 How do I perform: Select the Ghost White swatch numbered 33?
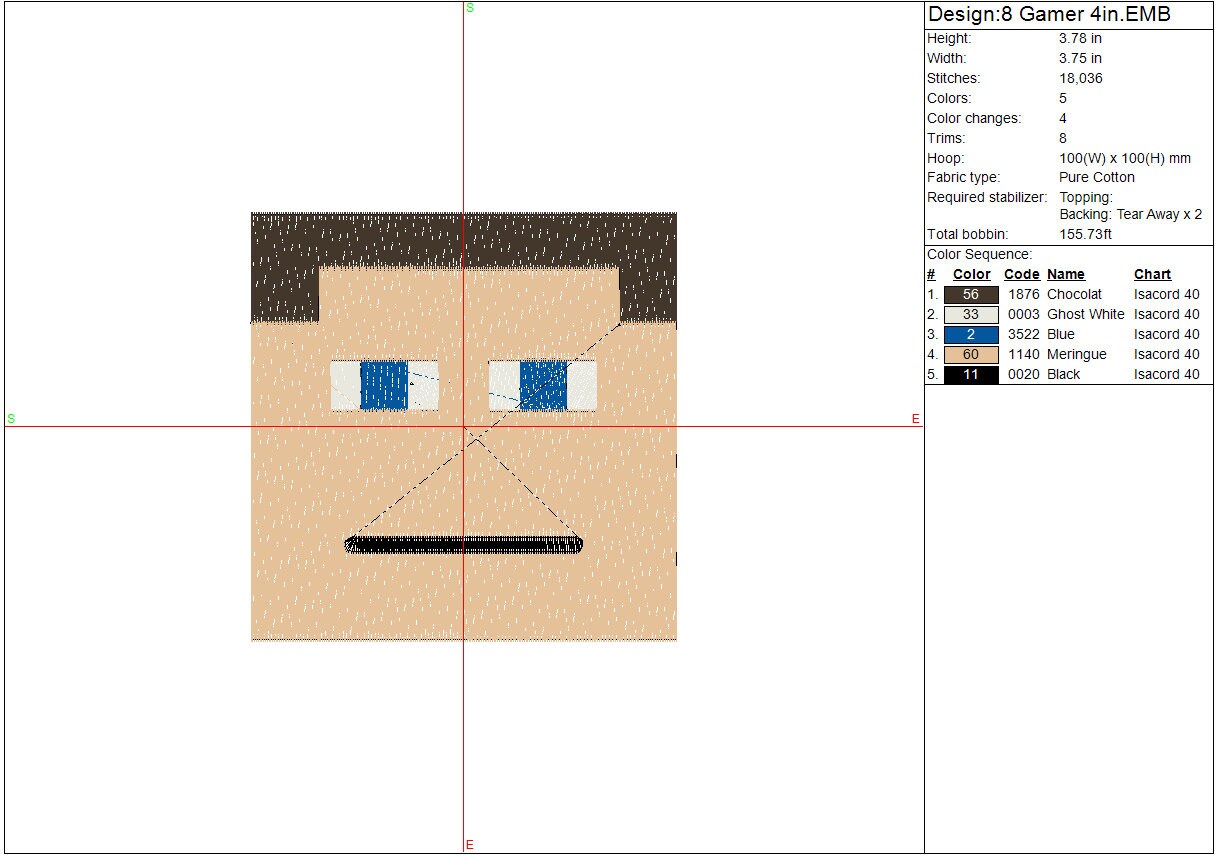970,315
